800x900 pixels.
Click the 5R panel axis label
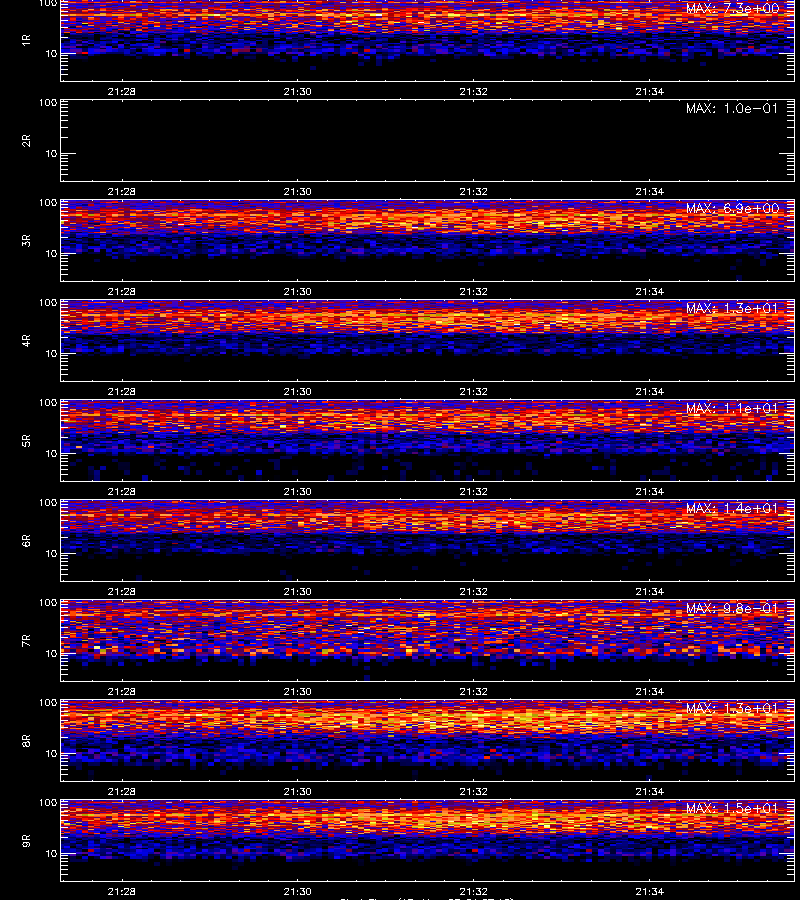pyautogui.click(x=26, y=440)
